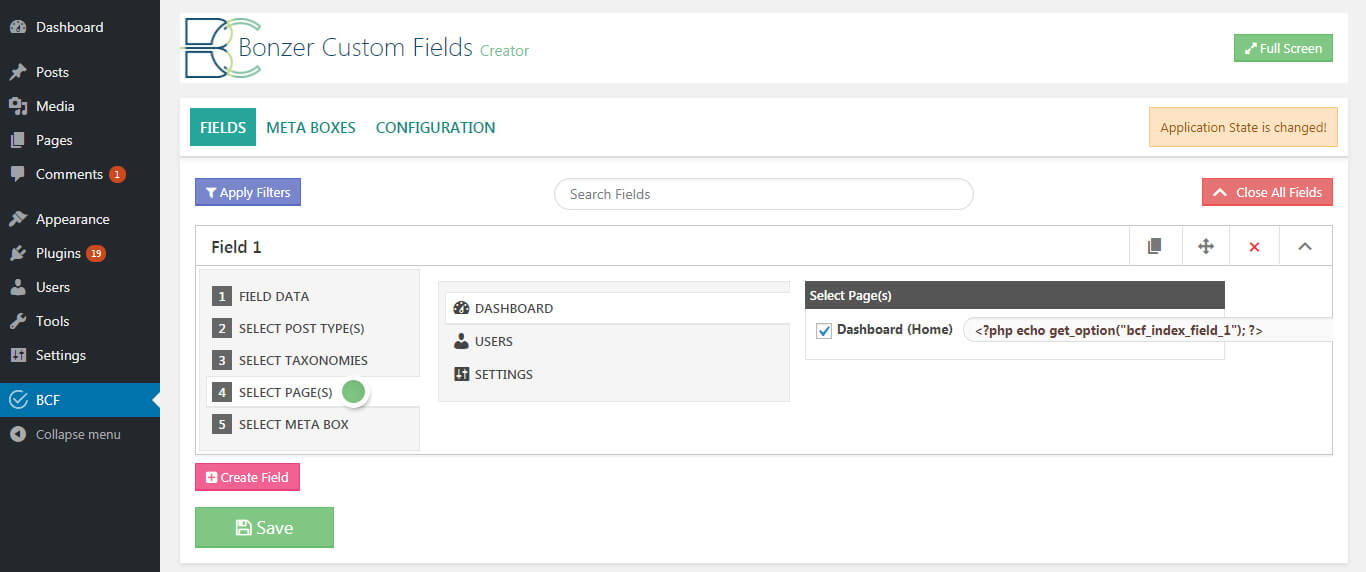Click the Users person icon in WP sidebar

[18, 287]
